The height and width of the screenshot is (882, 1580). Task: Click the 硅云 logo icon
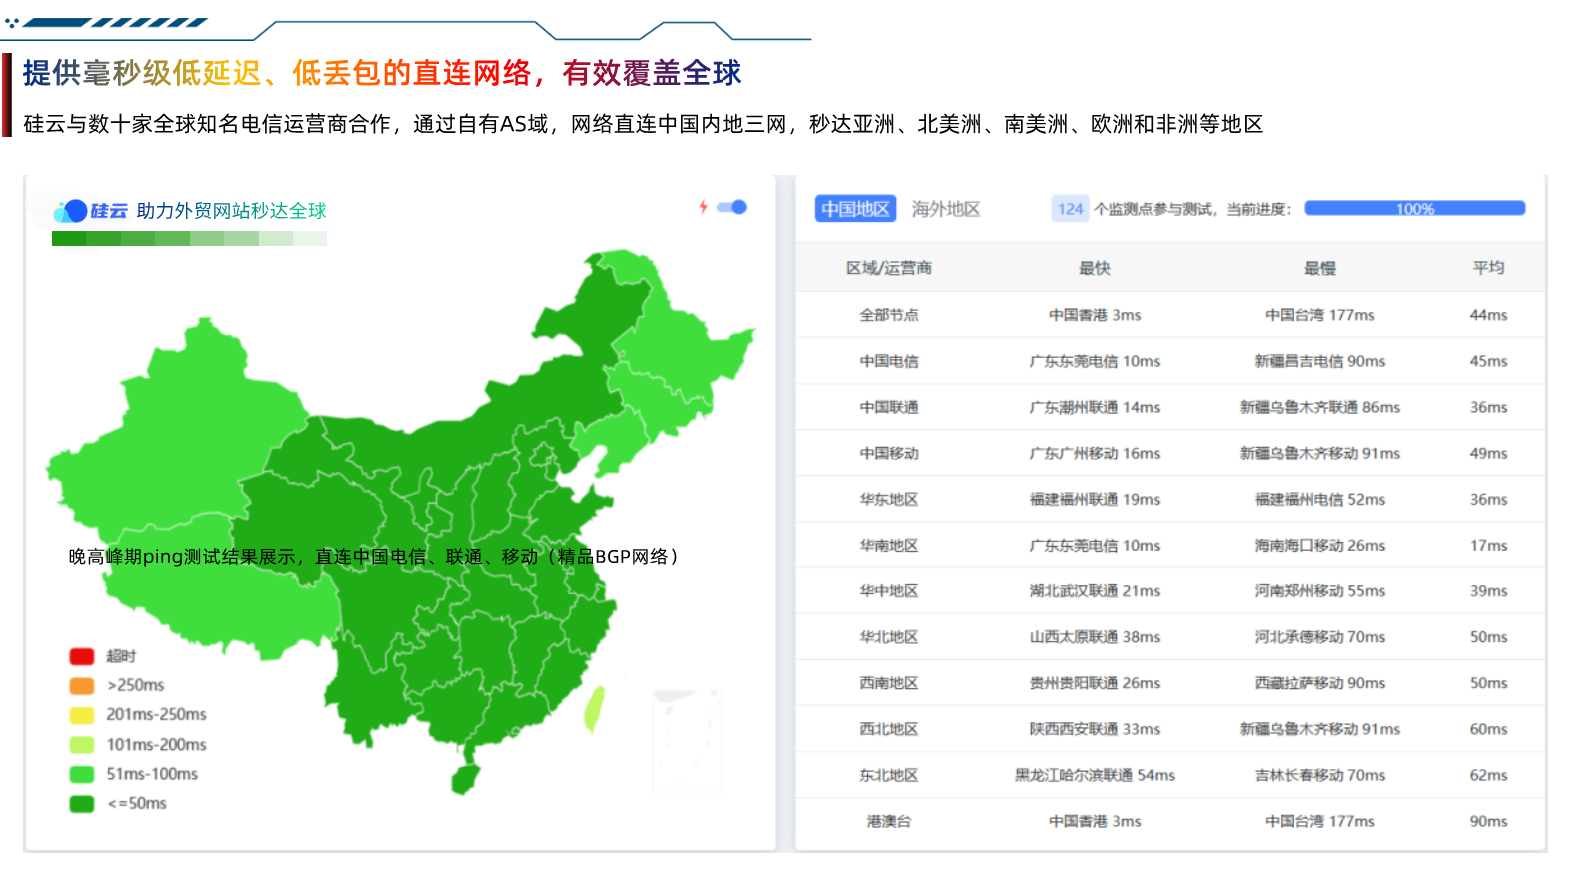(x=90, y=211)
